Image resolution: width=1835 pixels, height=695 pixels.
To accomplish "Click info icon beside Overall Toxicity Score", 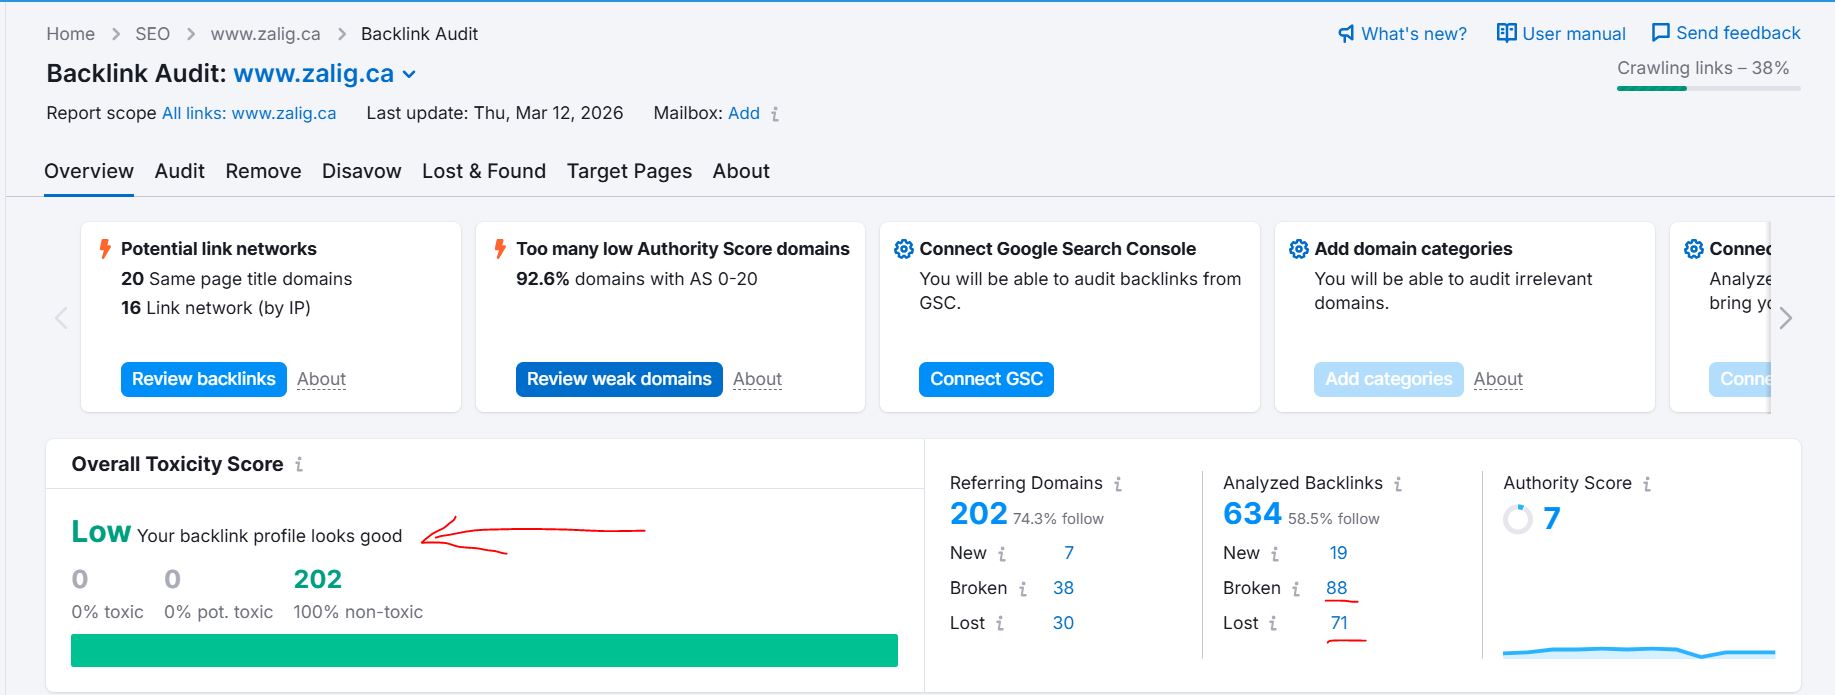I will (x=299, y=465).
